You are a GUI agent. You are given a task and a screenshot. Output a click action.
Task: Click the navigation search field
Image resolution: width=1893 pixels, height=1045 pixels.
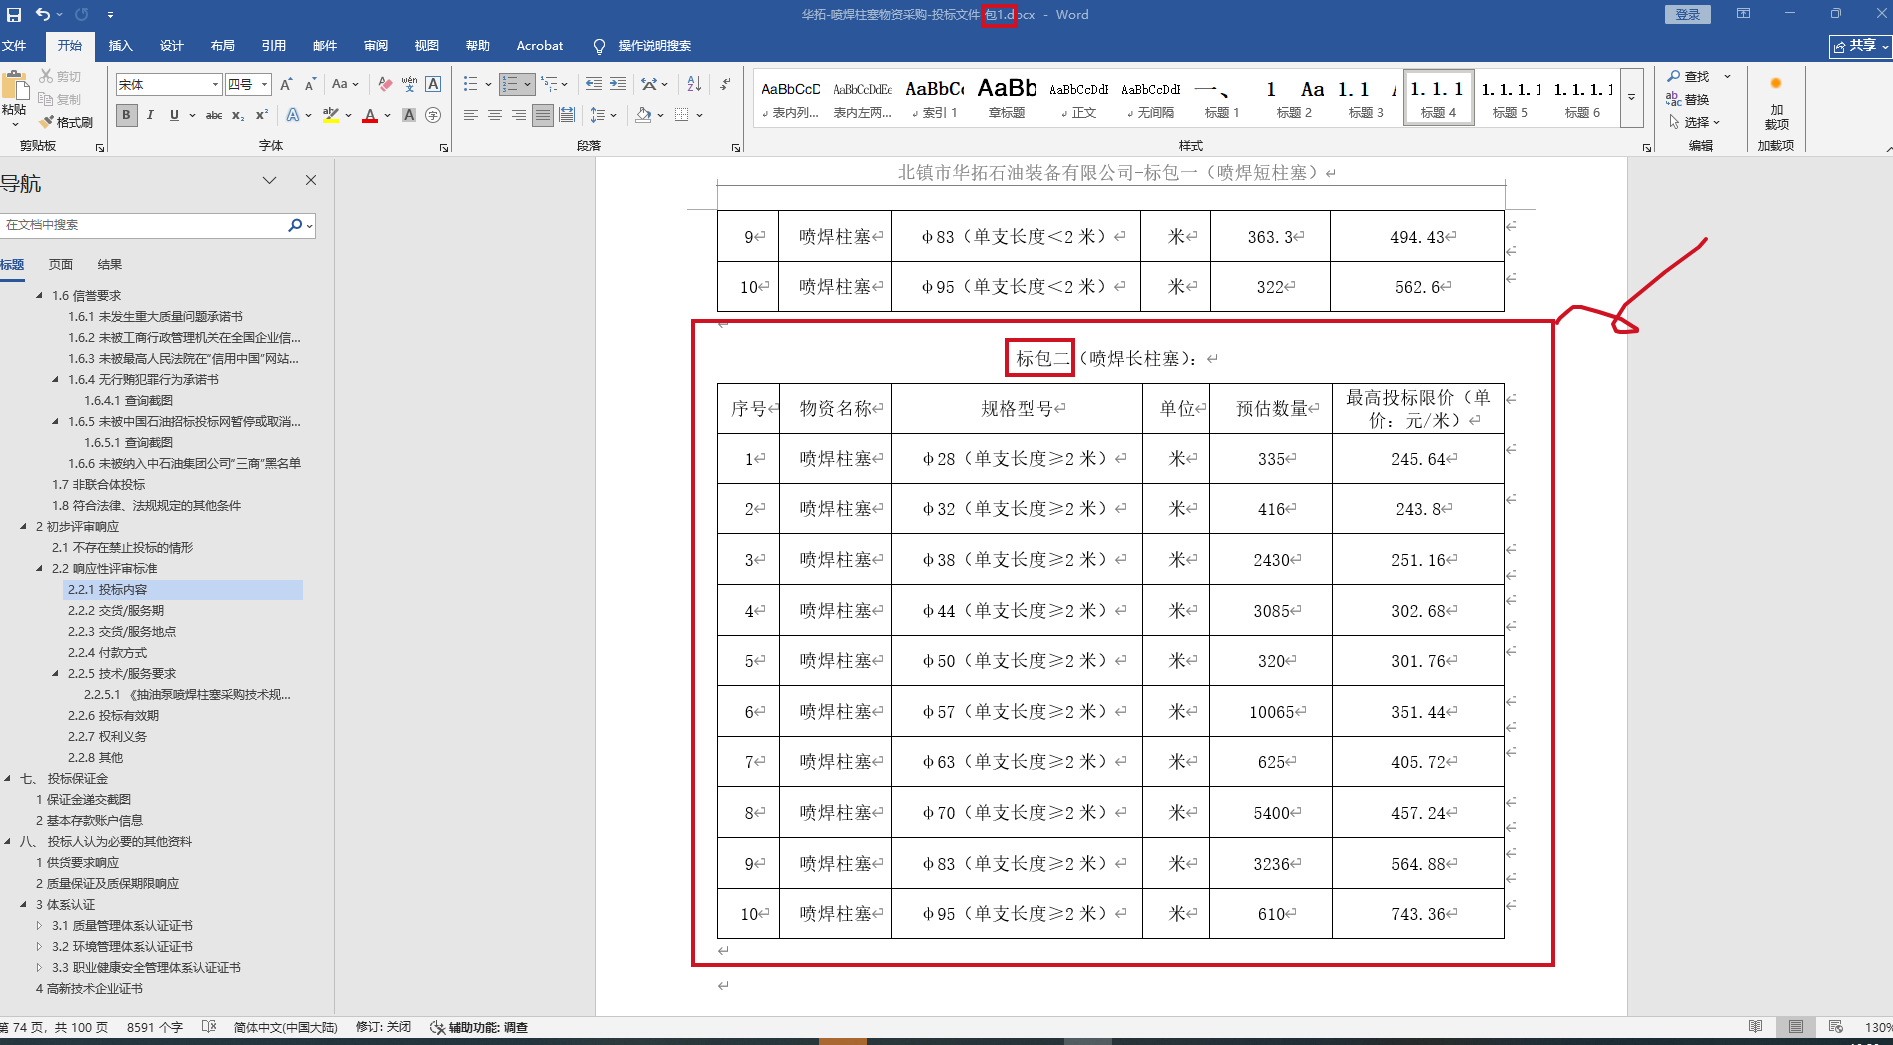144,226
